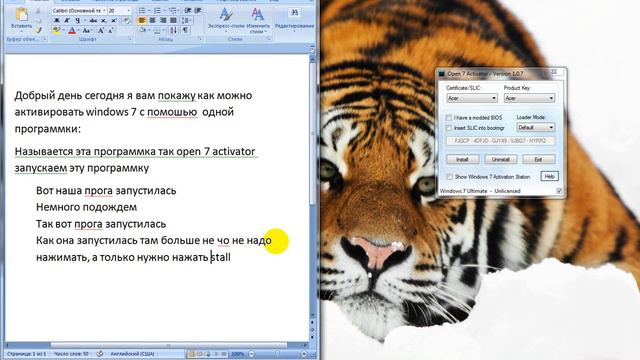The image size is (640, 360).
Task: Open the font size dropdown showing 20
Action: 129,10
